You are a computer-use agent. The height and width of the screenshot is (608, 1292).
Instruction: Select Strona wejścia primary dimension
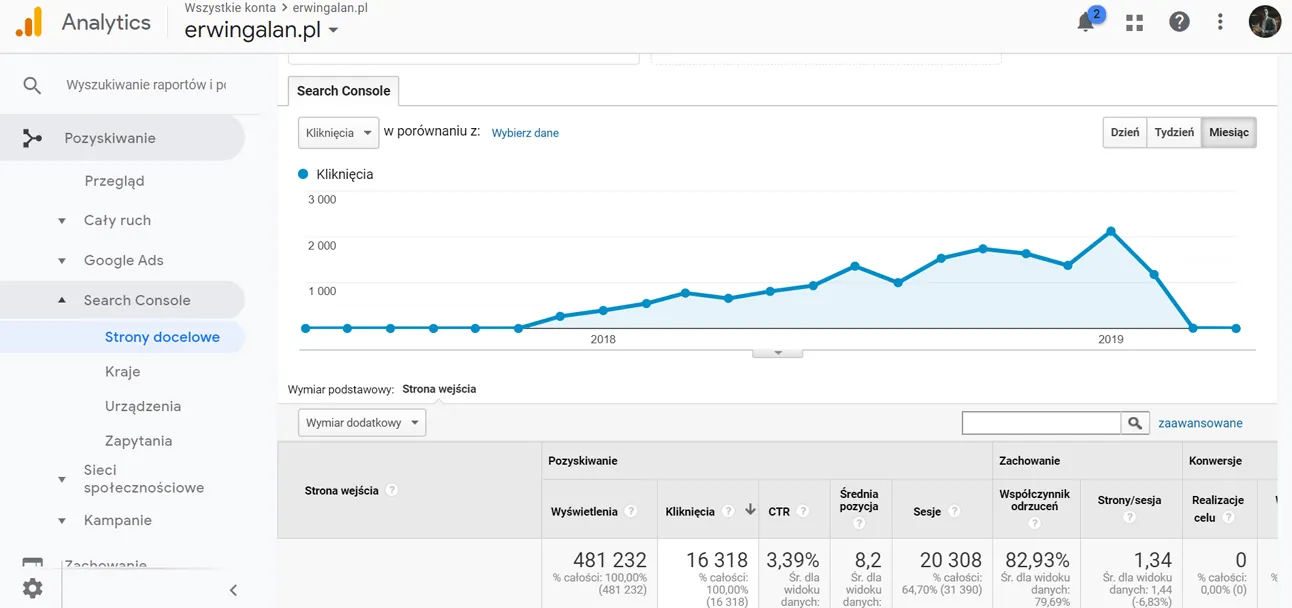click(439, 389)
